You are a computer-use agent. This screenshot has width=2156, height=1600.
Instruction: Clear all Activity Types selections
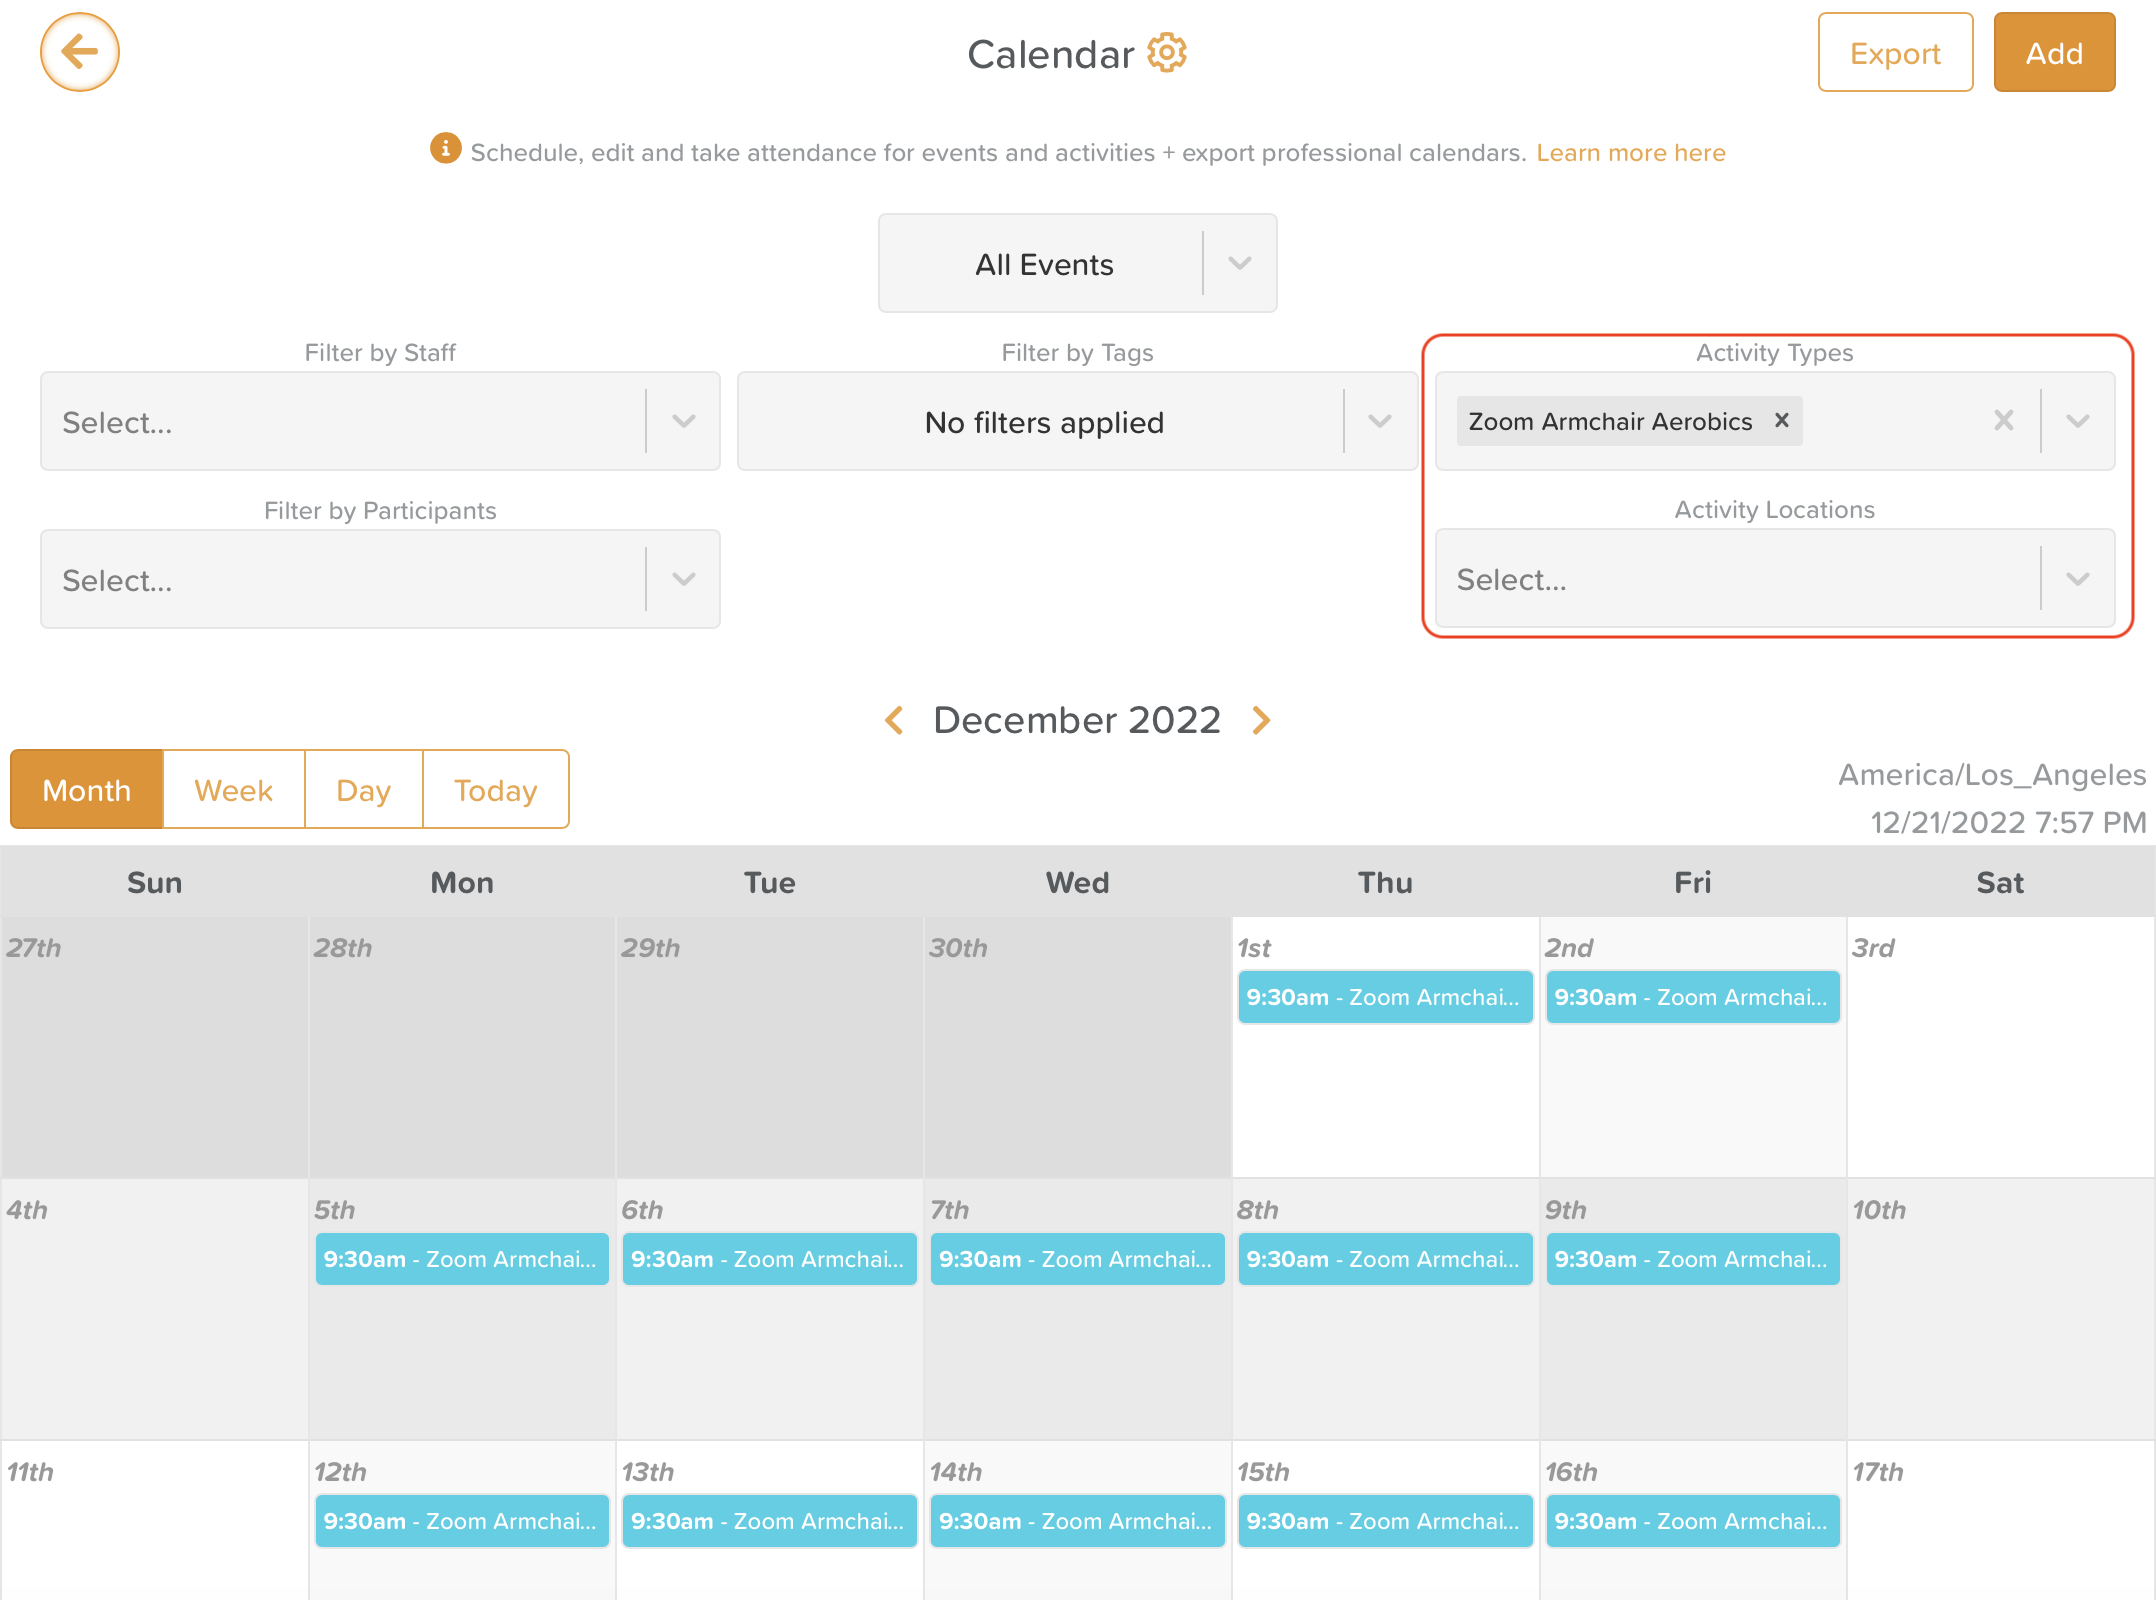click(x=2004, y=421)
